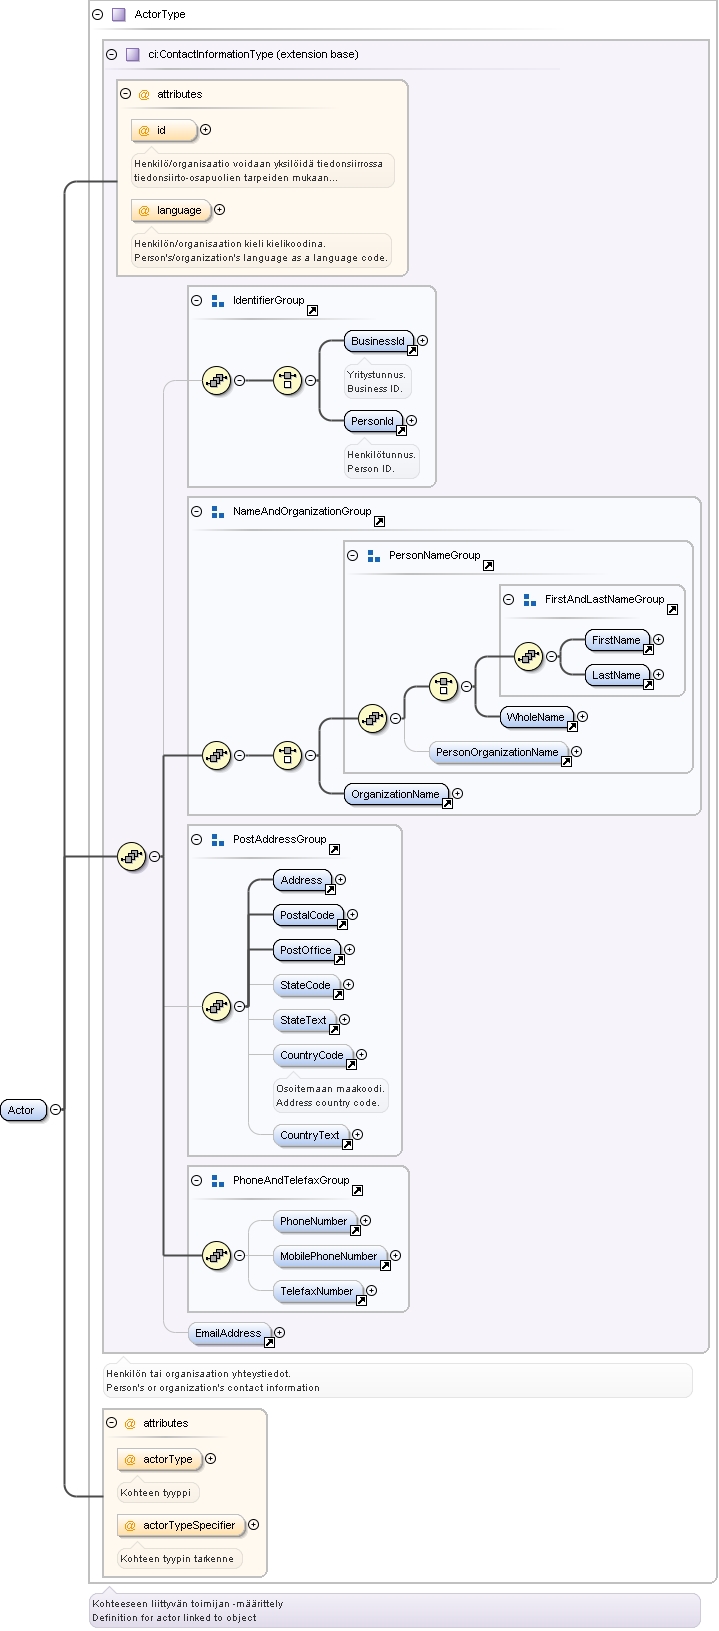Viewport: 719px width, 1631px height.
Task: Select the PostOffice element
Action: (x=306, y=950)
